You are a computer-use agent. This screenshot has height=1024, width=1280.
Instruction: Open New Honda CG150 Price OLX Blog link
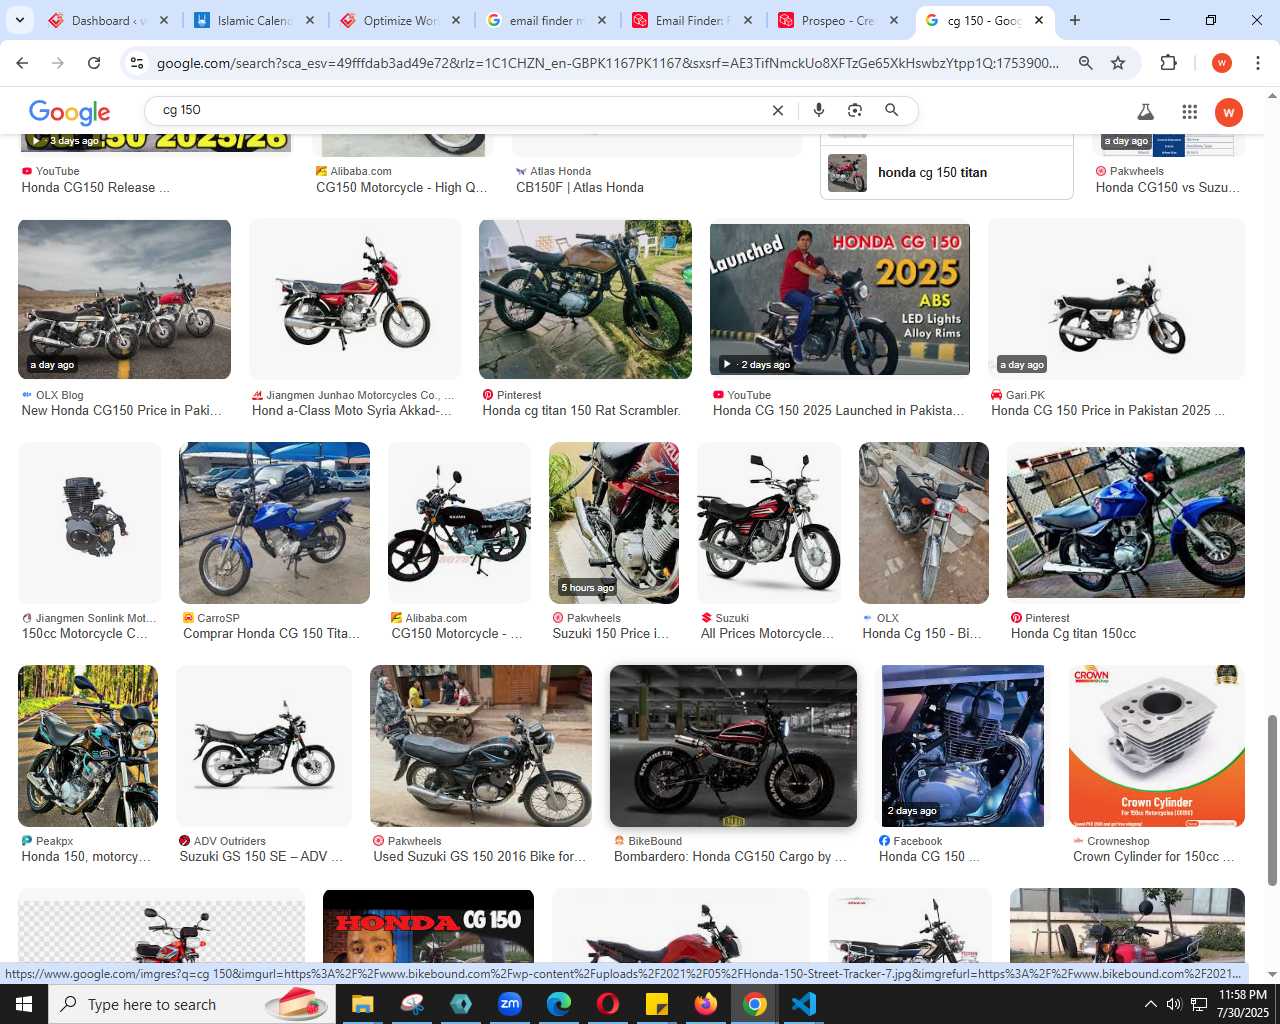[x=122, y=410]
